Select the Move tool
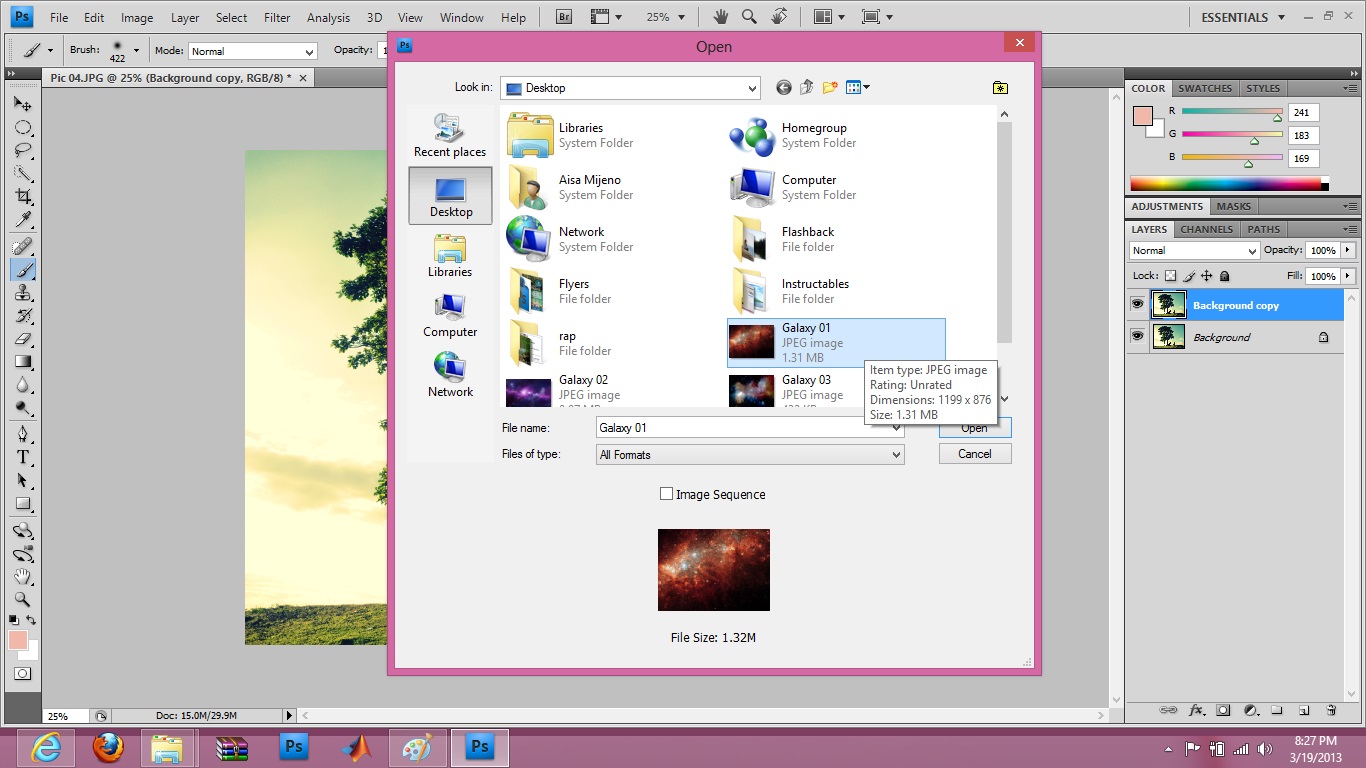1366x768 pixels. [23, 104]
